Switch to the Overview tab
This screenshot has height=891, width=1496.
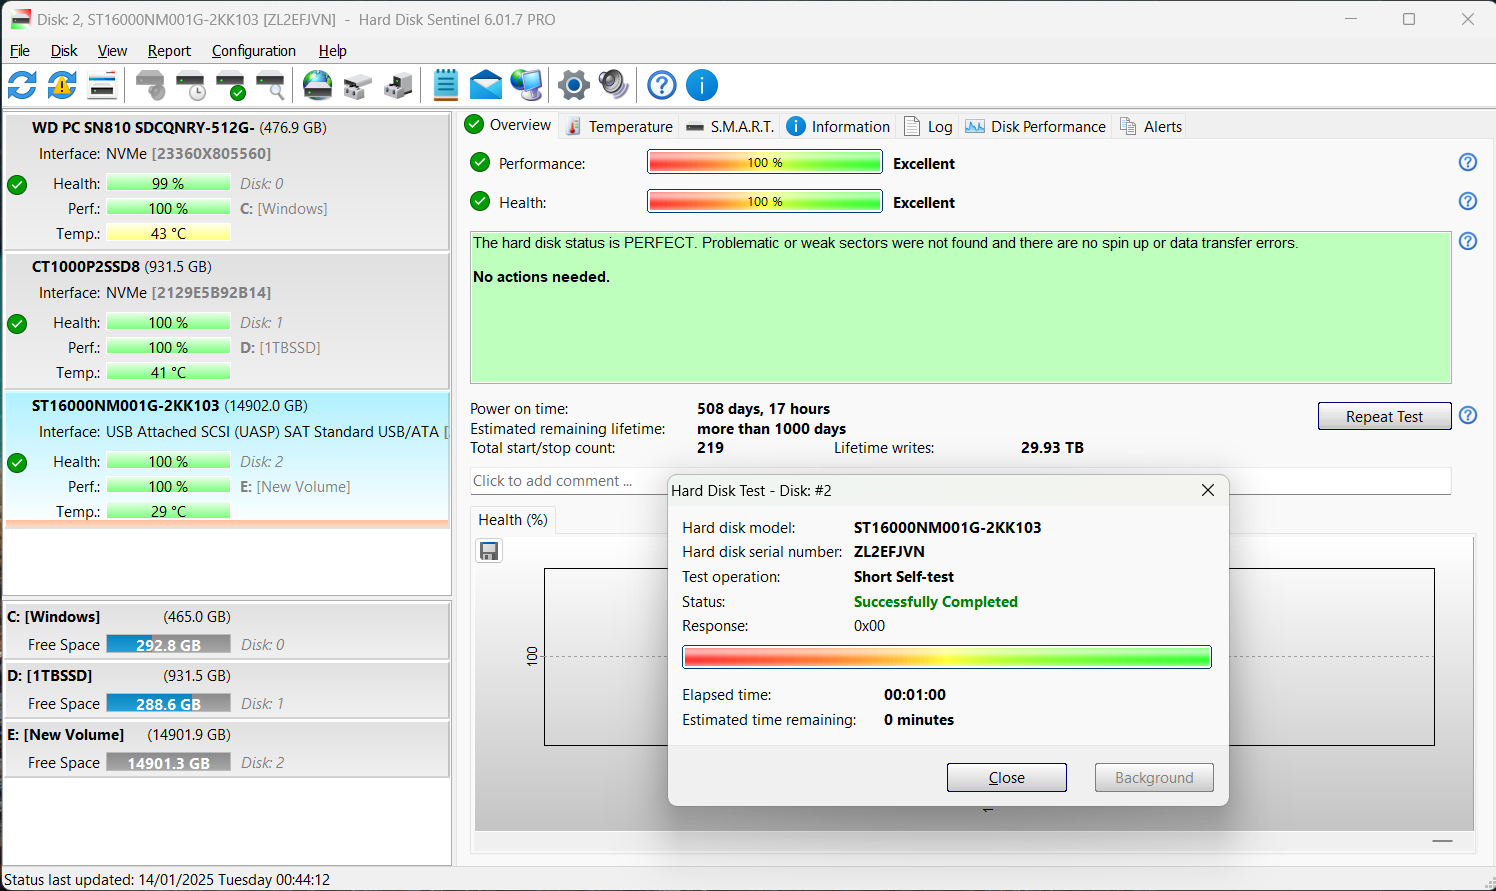[x=509, y=125]
